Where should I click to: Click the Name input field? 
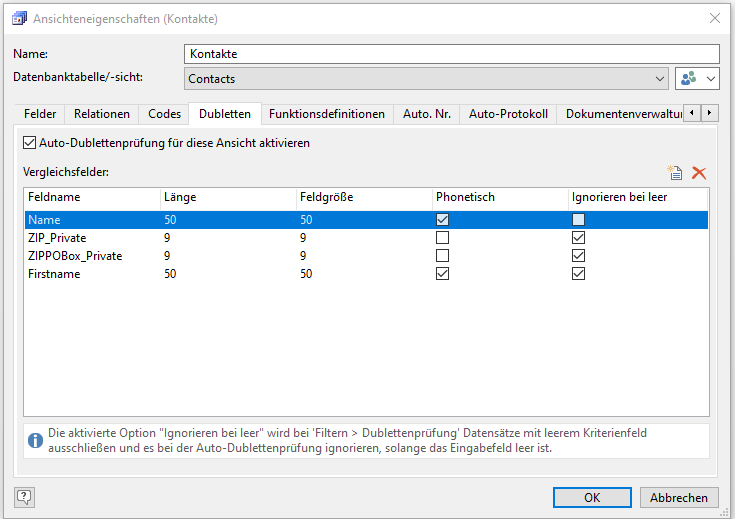click(x=451, y=54)
